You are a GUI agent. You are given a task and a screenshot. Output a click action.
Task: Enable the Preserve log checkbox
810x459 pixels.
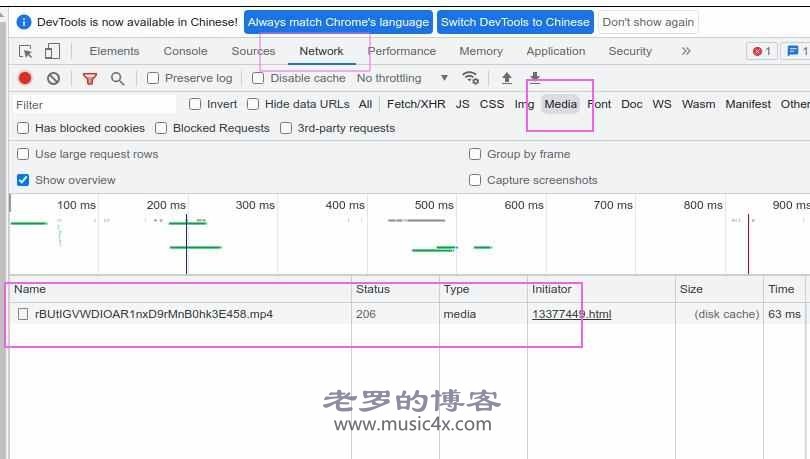click(153, 78)
